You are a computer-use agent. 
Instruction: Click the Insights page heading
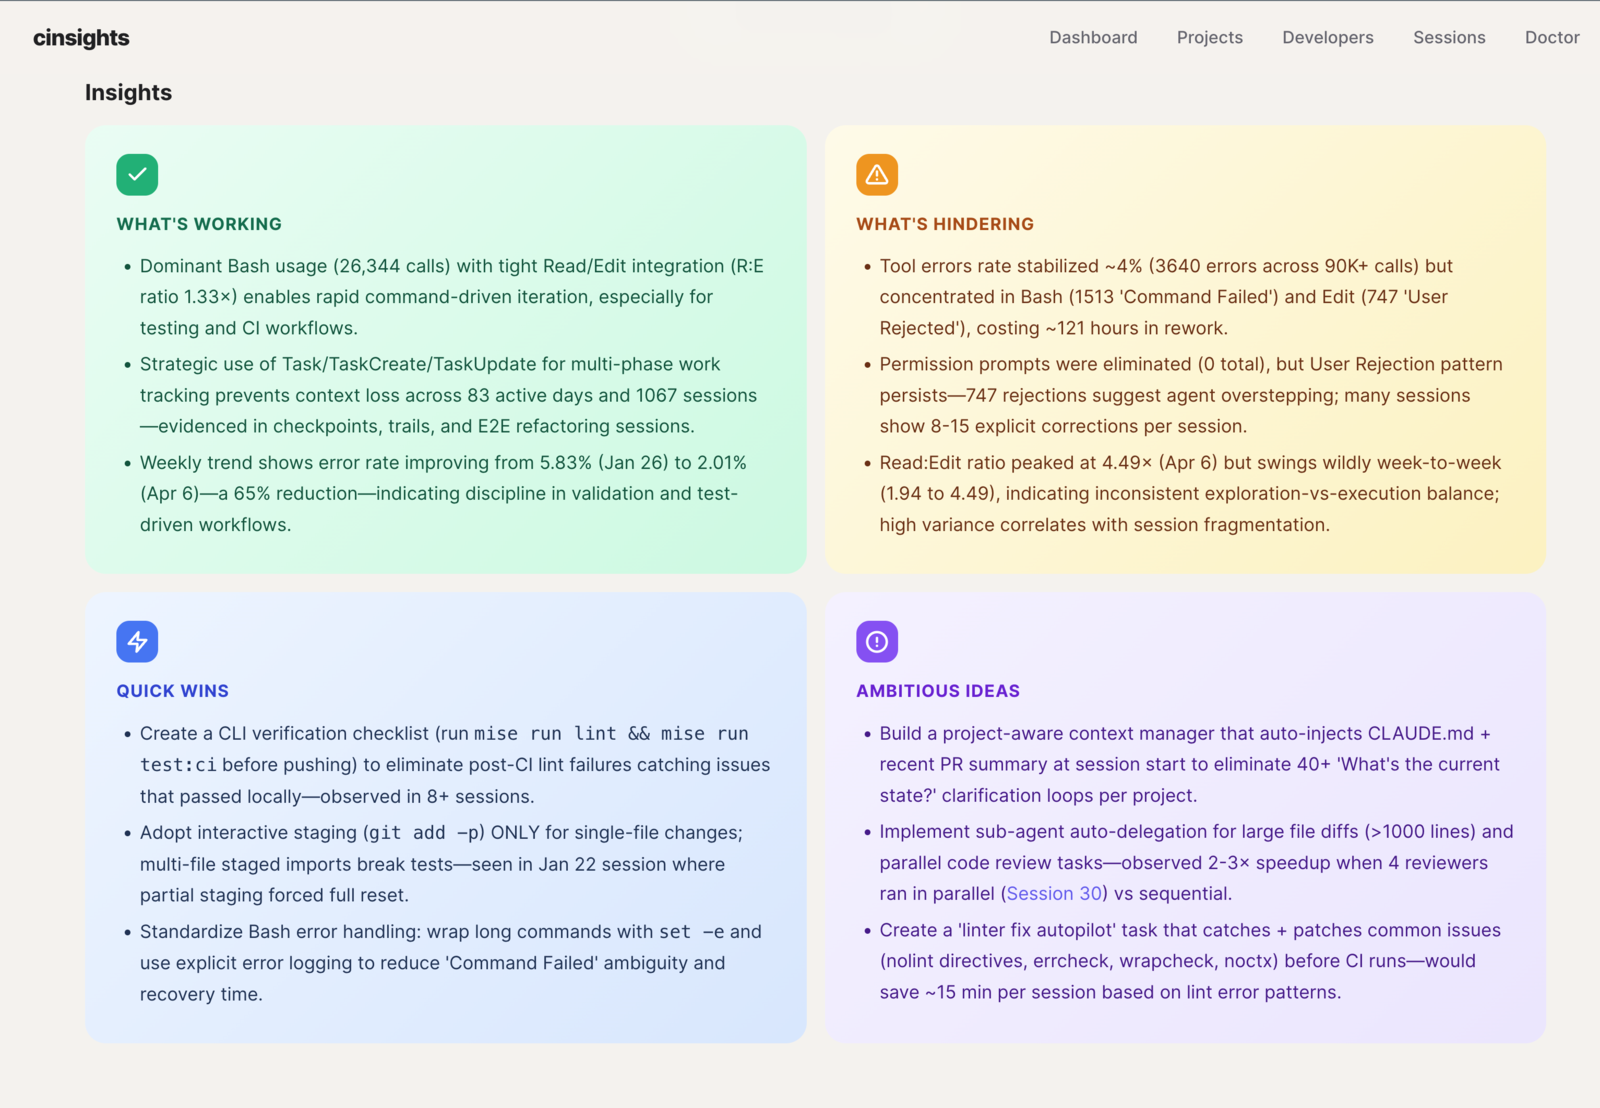[x=128, y=92]
